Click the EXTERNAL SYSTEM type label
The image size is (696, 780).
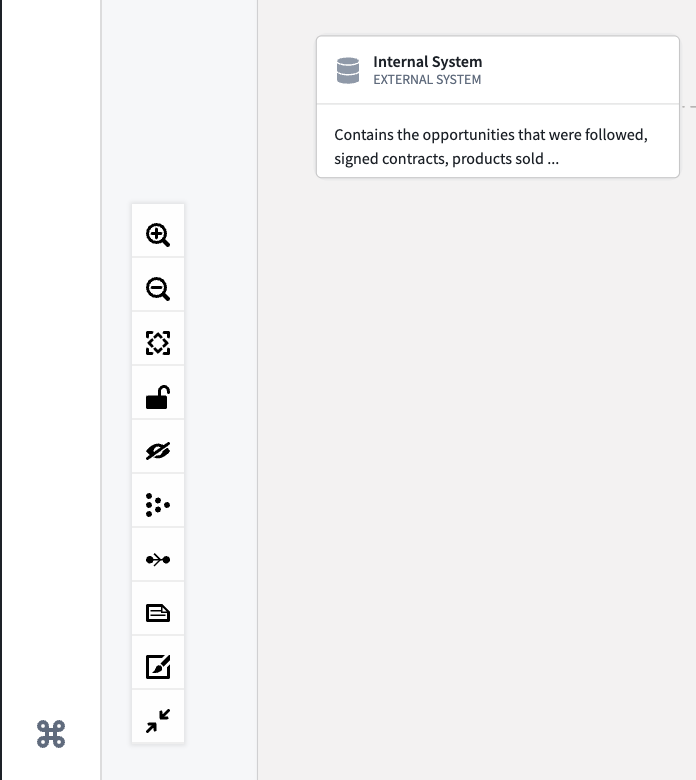click(427, 80)
